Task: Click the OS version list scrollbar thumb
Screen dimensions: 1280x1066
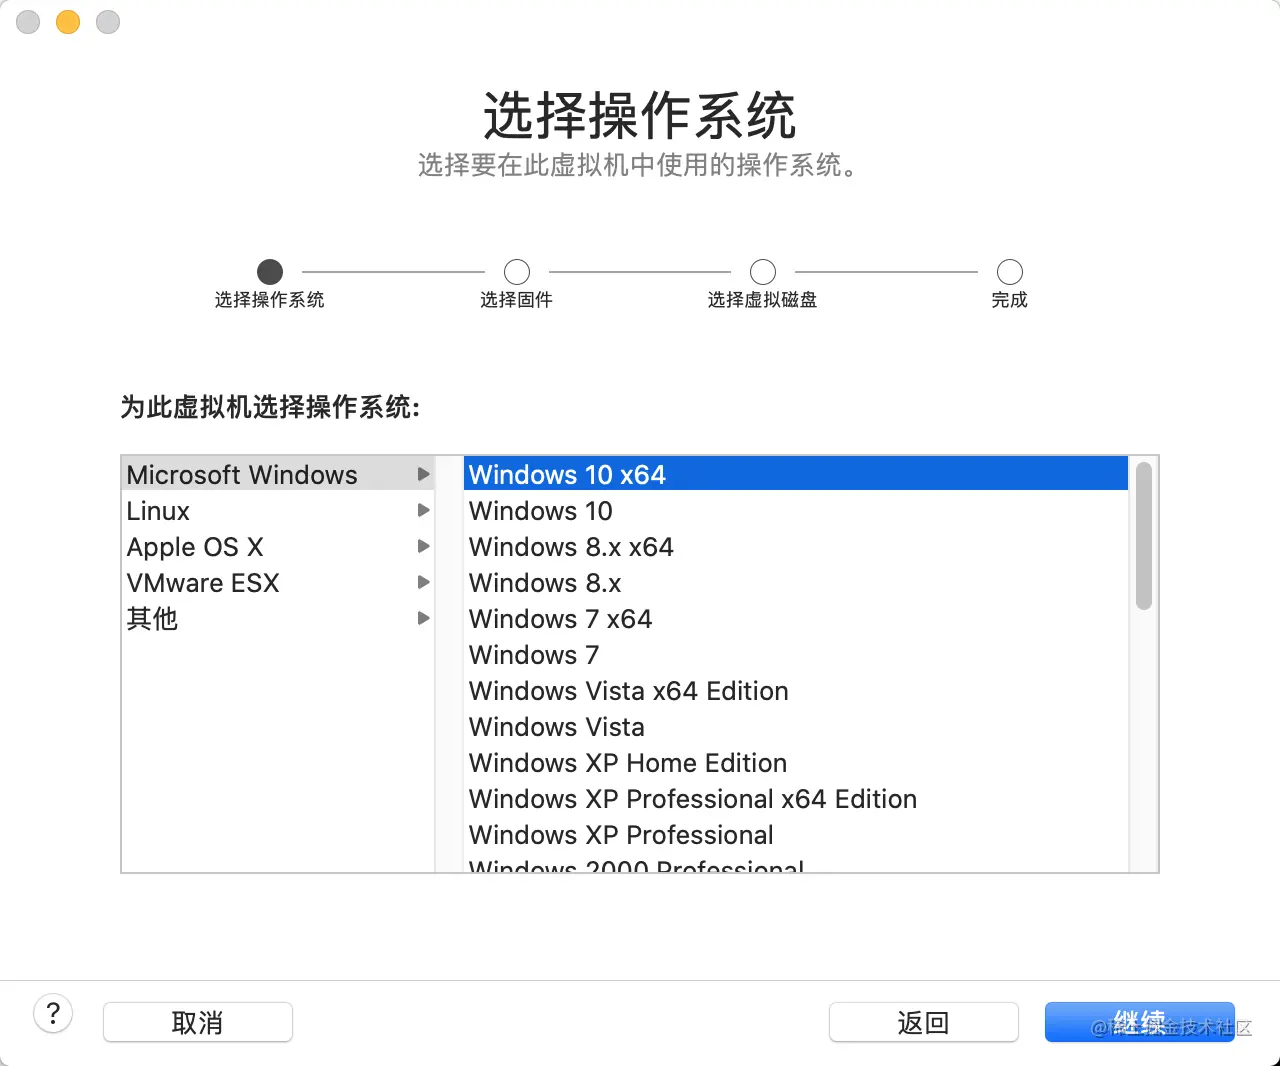Action: click(1144, 535)
